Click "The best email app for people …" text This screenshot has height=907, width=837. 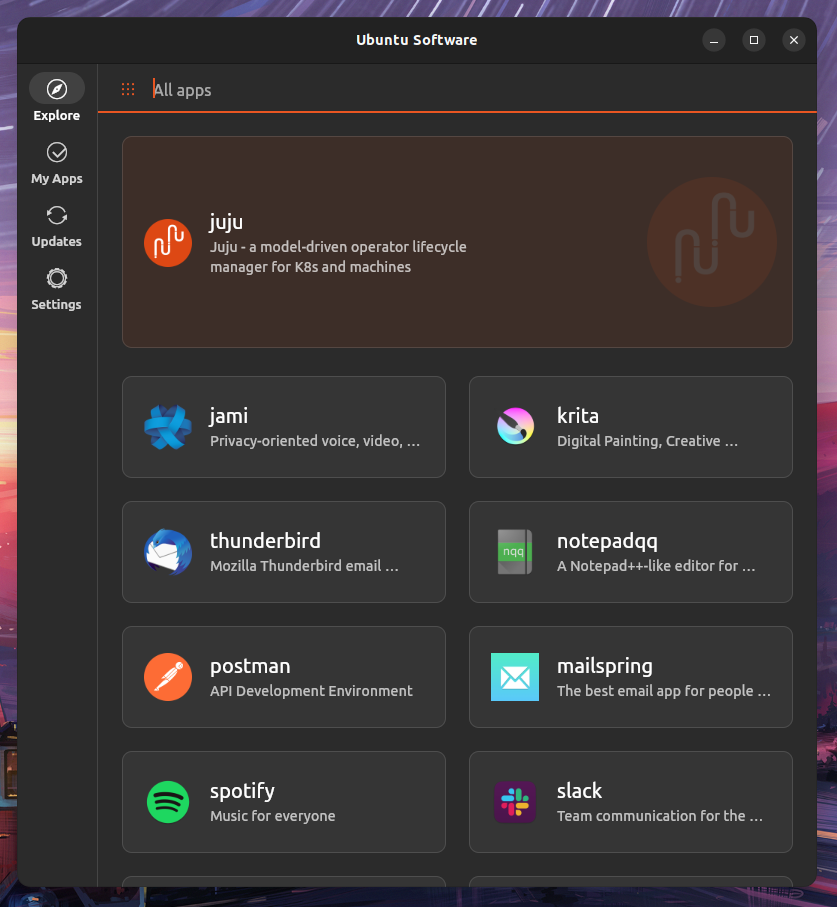(663, 691)
